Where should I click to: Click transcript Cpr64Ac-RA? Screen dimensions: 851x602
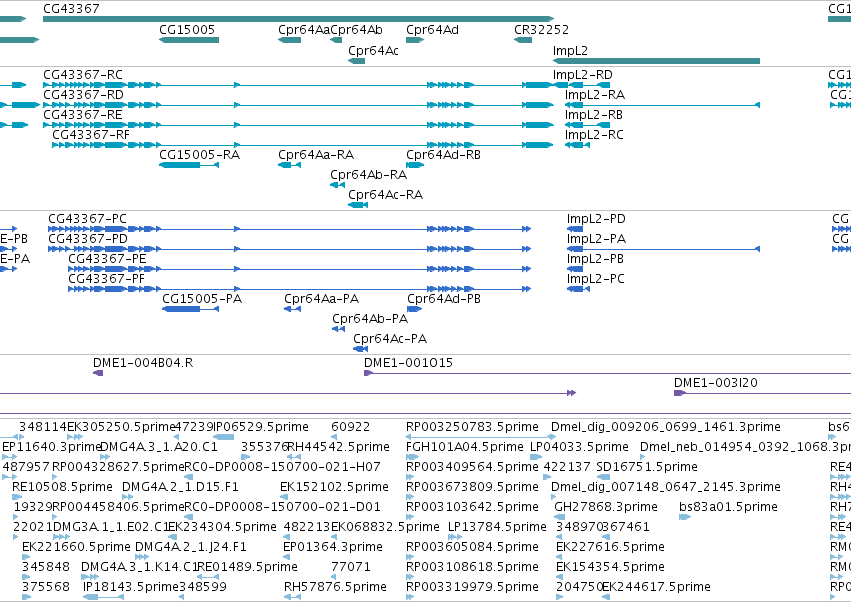(x=358, y=205)
